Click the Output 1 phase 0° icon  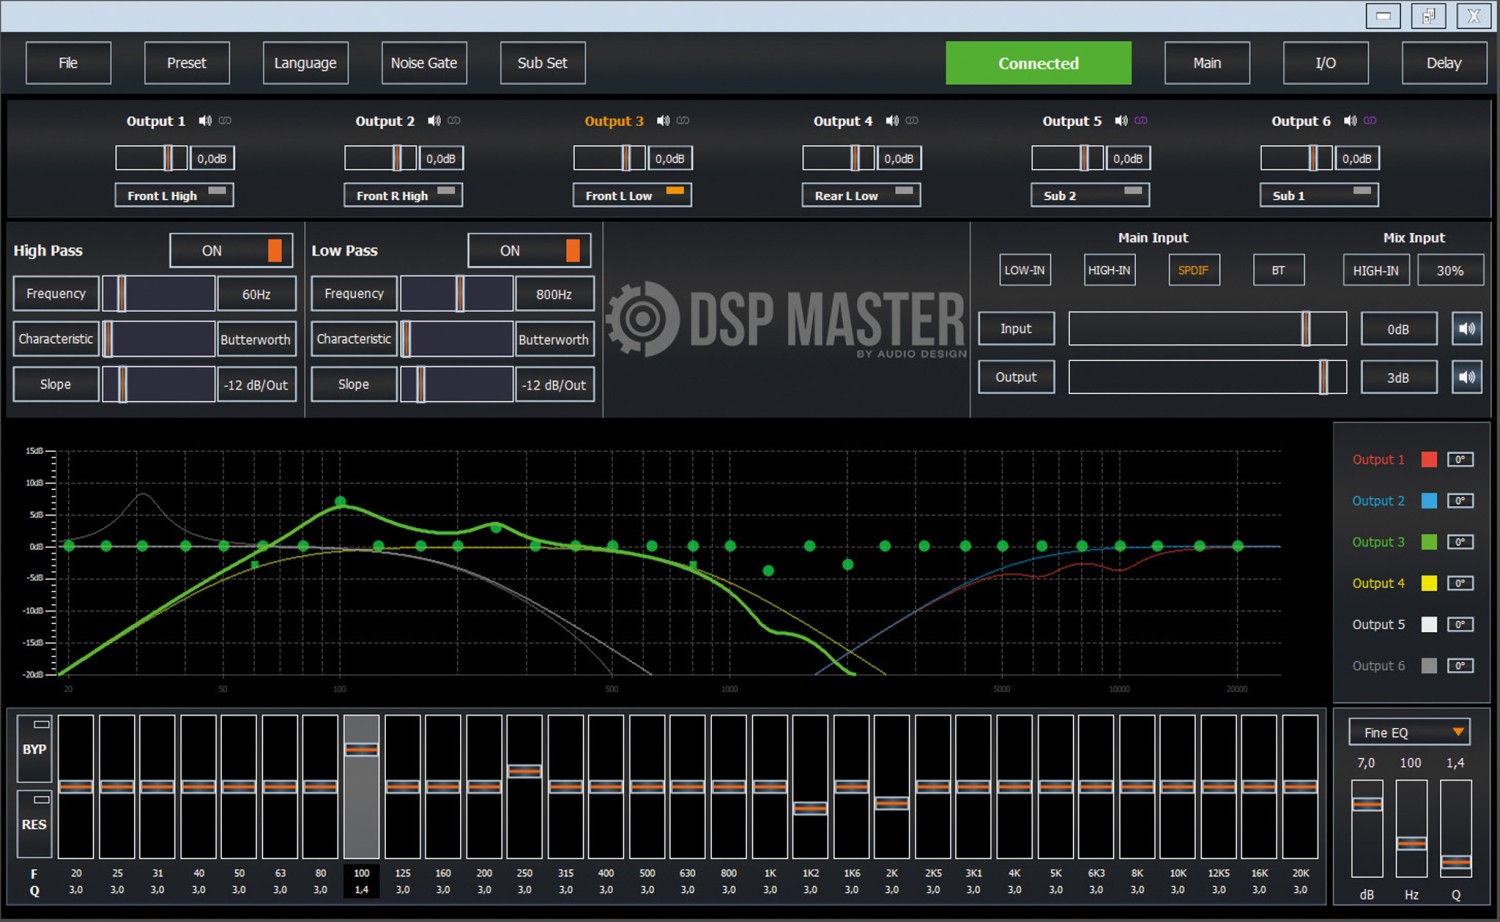[x=1460, y=460]
